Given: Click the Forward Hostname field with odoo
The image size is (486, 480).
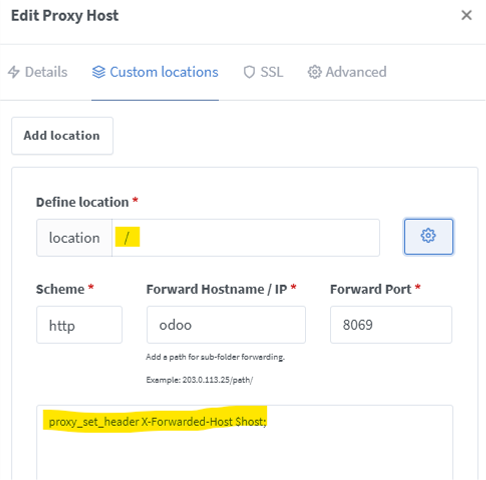Looking at the screenshot, I should pos(226,325).
